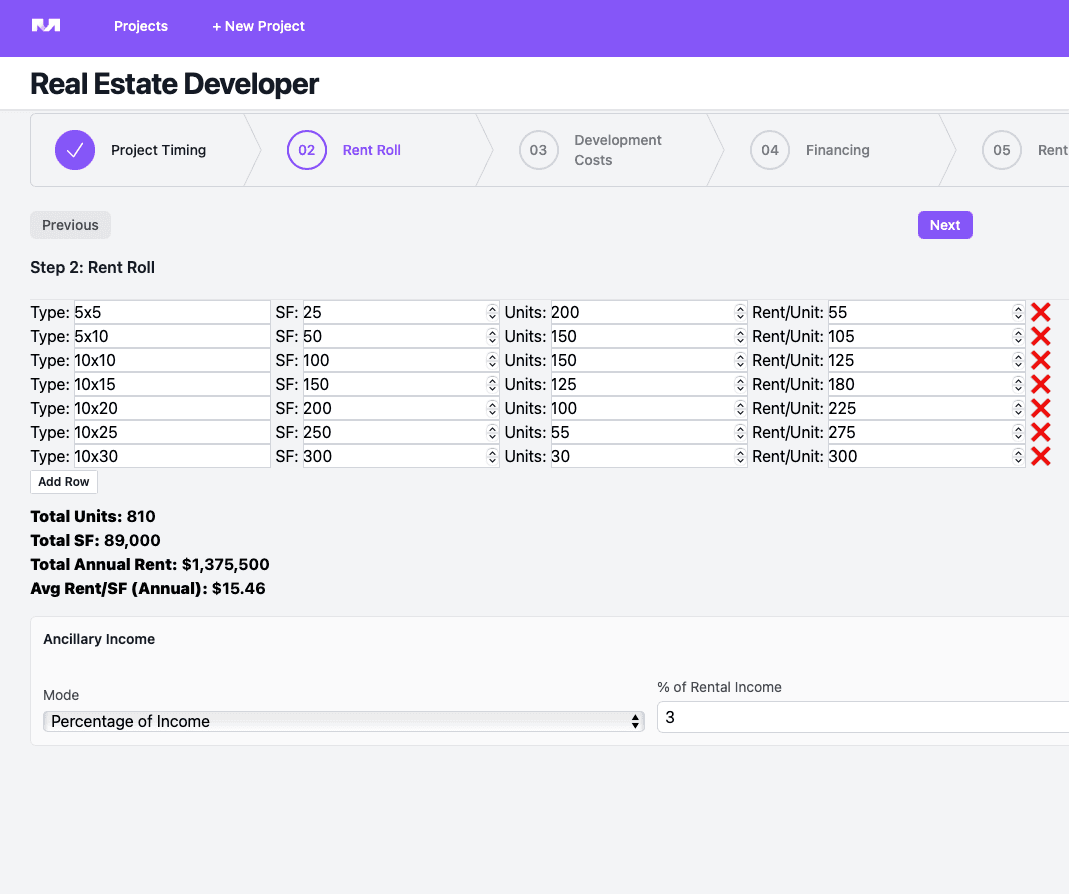1069x894 pixels.
Task: Click the stepper on the 10x10 Units field
Action: tap(740, 360)
